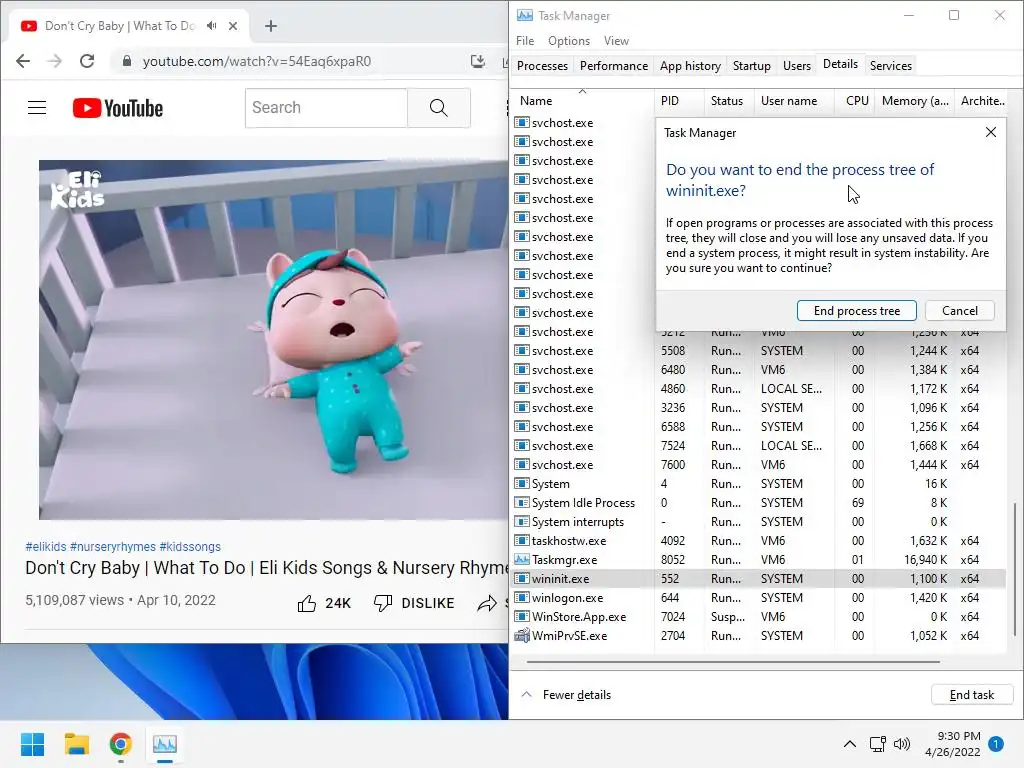The image size is (1024, 768).
Task: Focus the YouTube Search field
Action: 326,108
